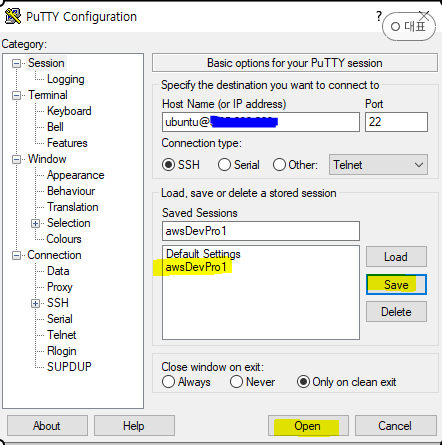Open the Colours settings category

tap(64, 239)
